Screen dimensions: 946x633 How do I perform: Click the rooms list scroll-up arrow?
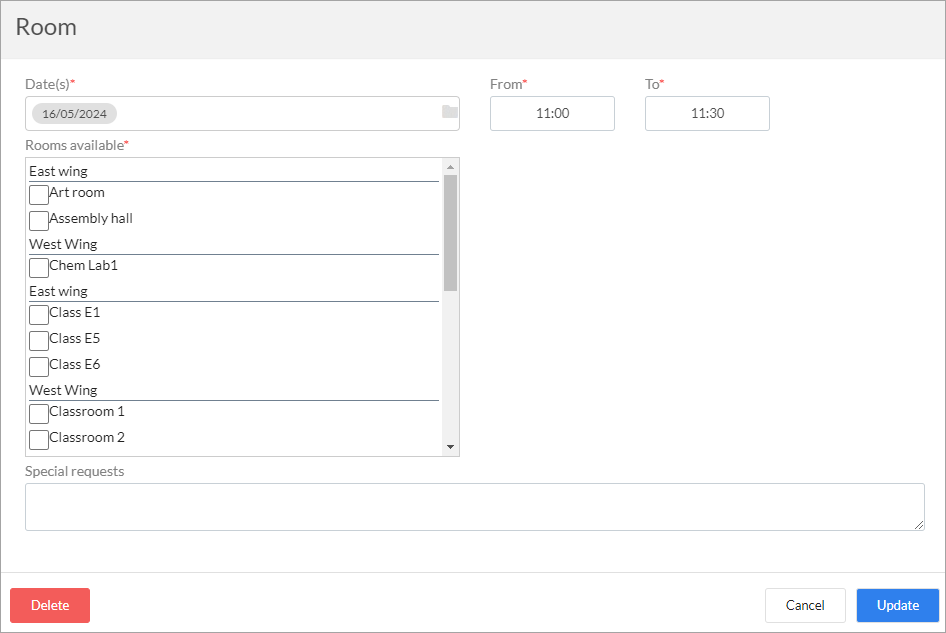(450, 167)
